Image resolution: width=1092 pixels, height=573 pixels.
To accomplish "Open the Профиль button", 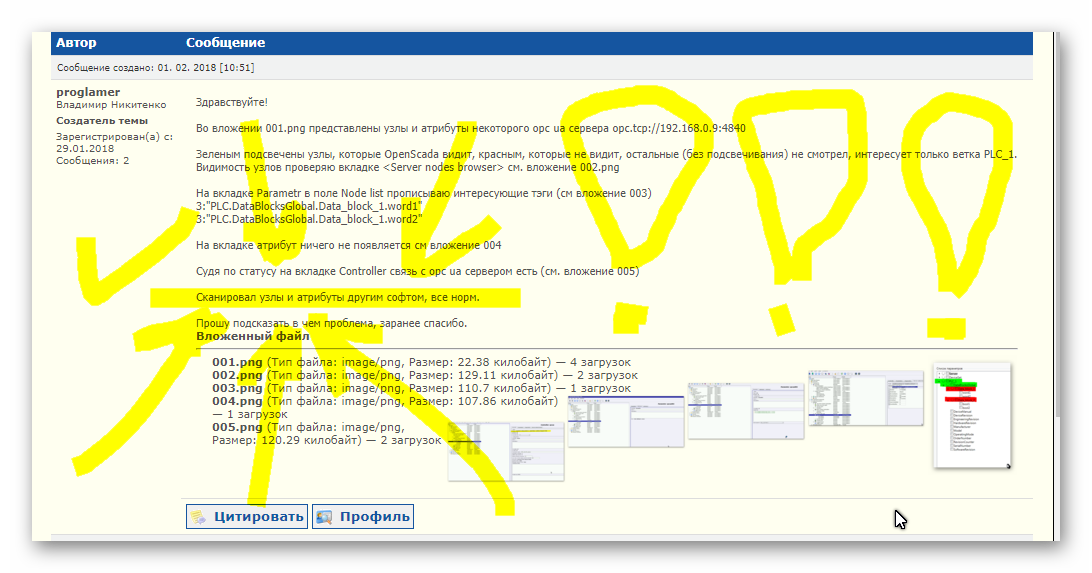I will point(363,517).
